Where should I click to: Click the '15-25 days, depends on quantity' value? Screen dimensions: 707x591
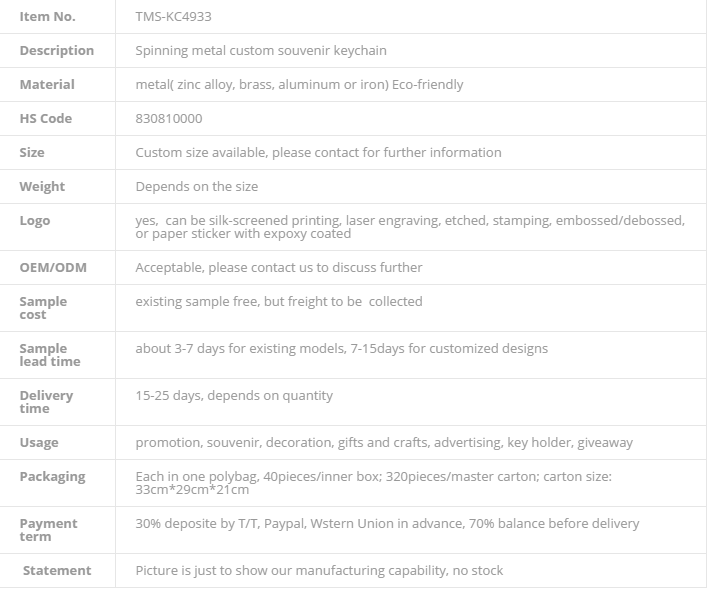(x=234, y=395)
